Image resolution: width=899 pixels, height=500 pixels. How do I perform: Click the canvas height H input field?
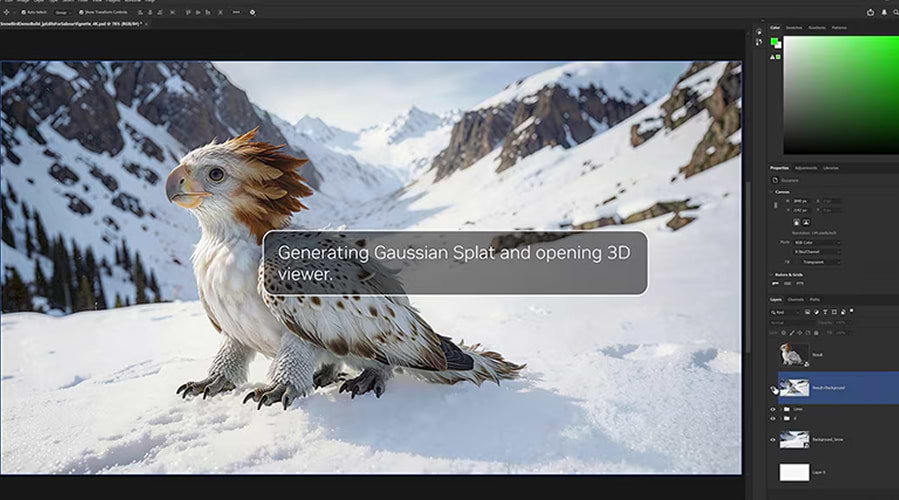[800, 210]
